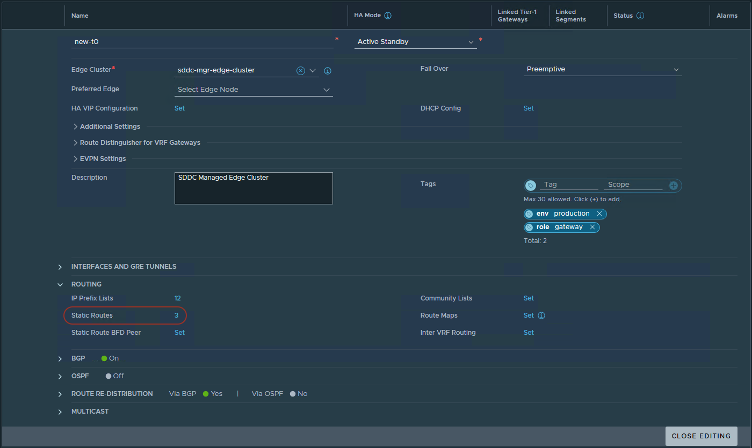This screenshot has width=752, height=448.
Task: Expand the BGP section
Action: point(61,357)
